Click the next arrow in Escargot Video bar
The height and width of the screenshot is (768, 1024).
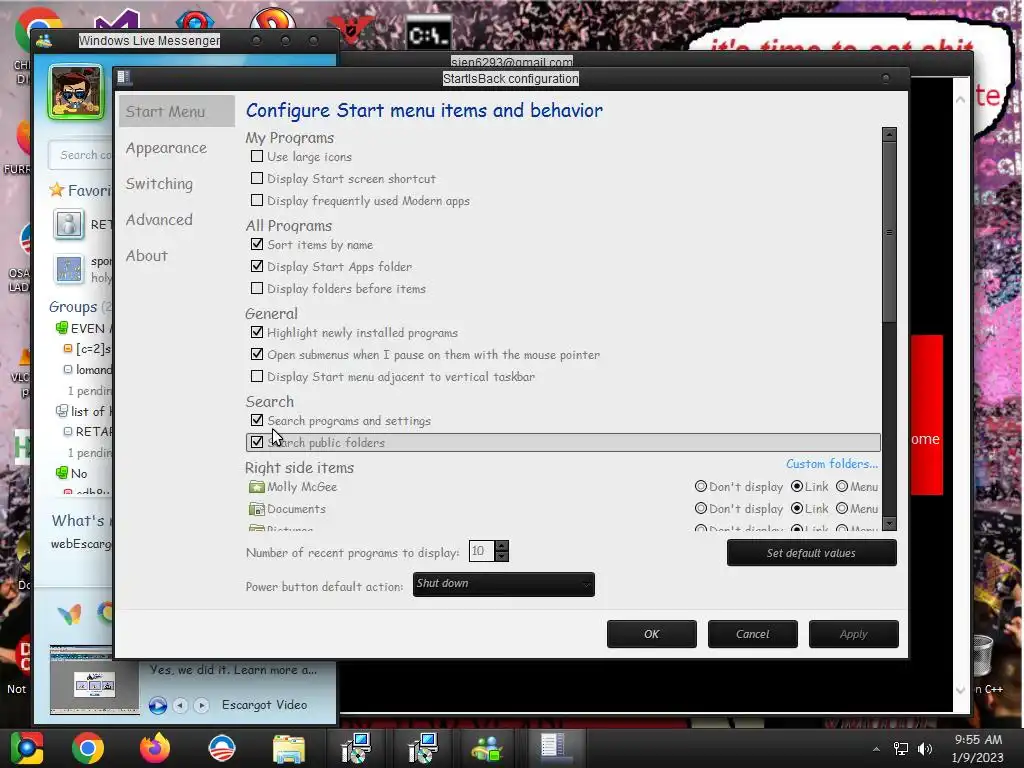[x=201, y=705]
